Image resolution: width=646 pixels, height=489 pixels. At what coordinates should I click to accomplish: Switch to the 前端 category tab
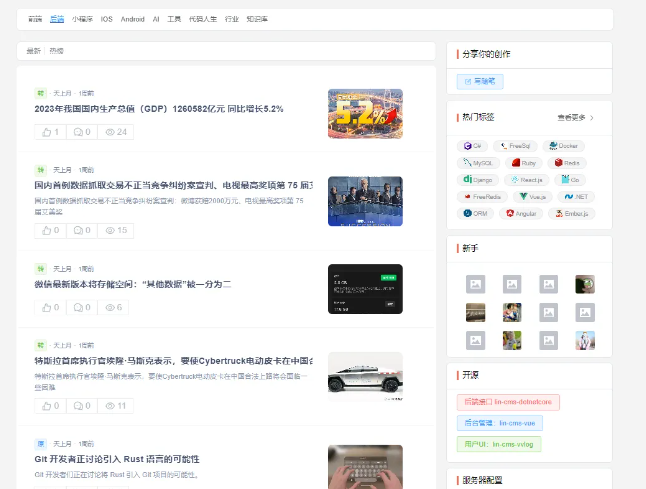click(35, 19)
